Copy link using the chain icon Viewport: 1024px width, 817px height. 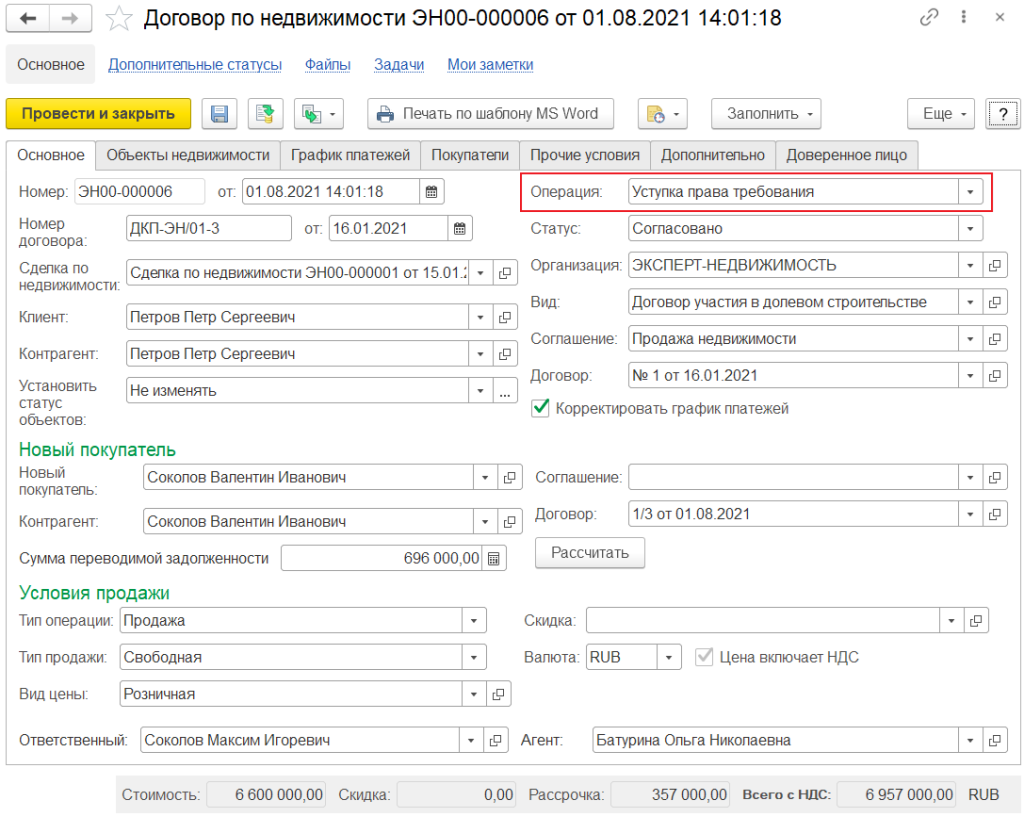(930, 18)
